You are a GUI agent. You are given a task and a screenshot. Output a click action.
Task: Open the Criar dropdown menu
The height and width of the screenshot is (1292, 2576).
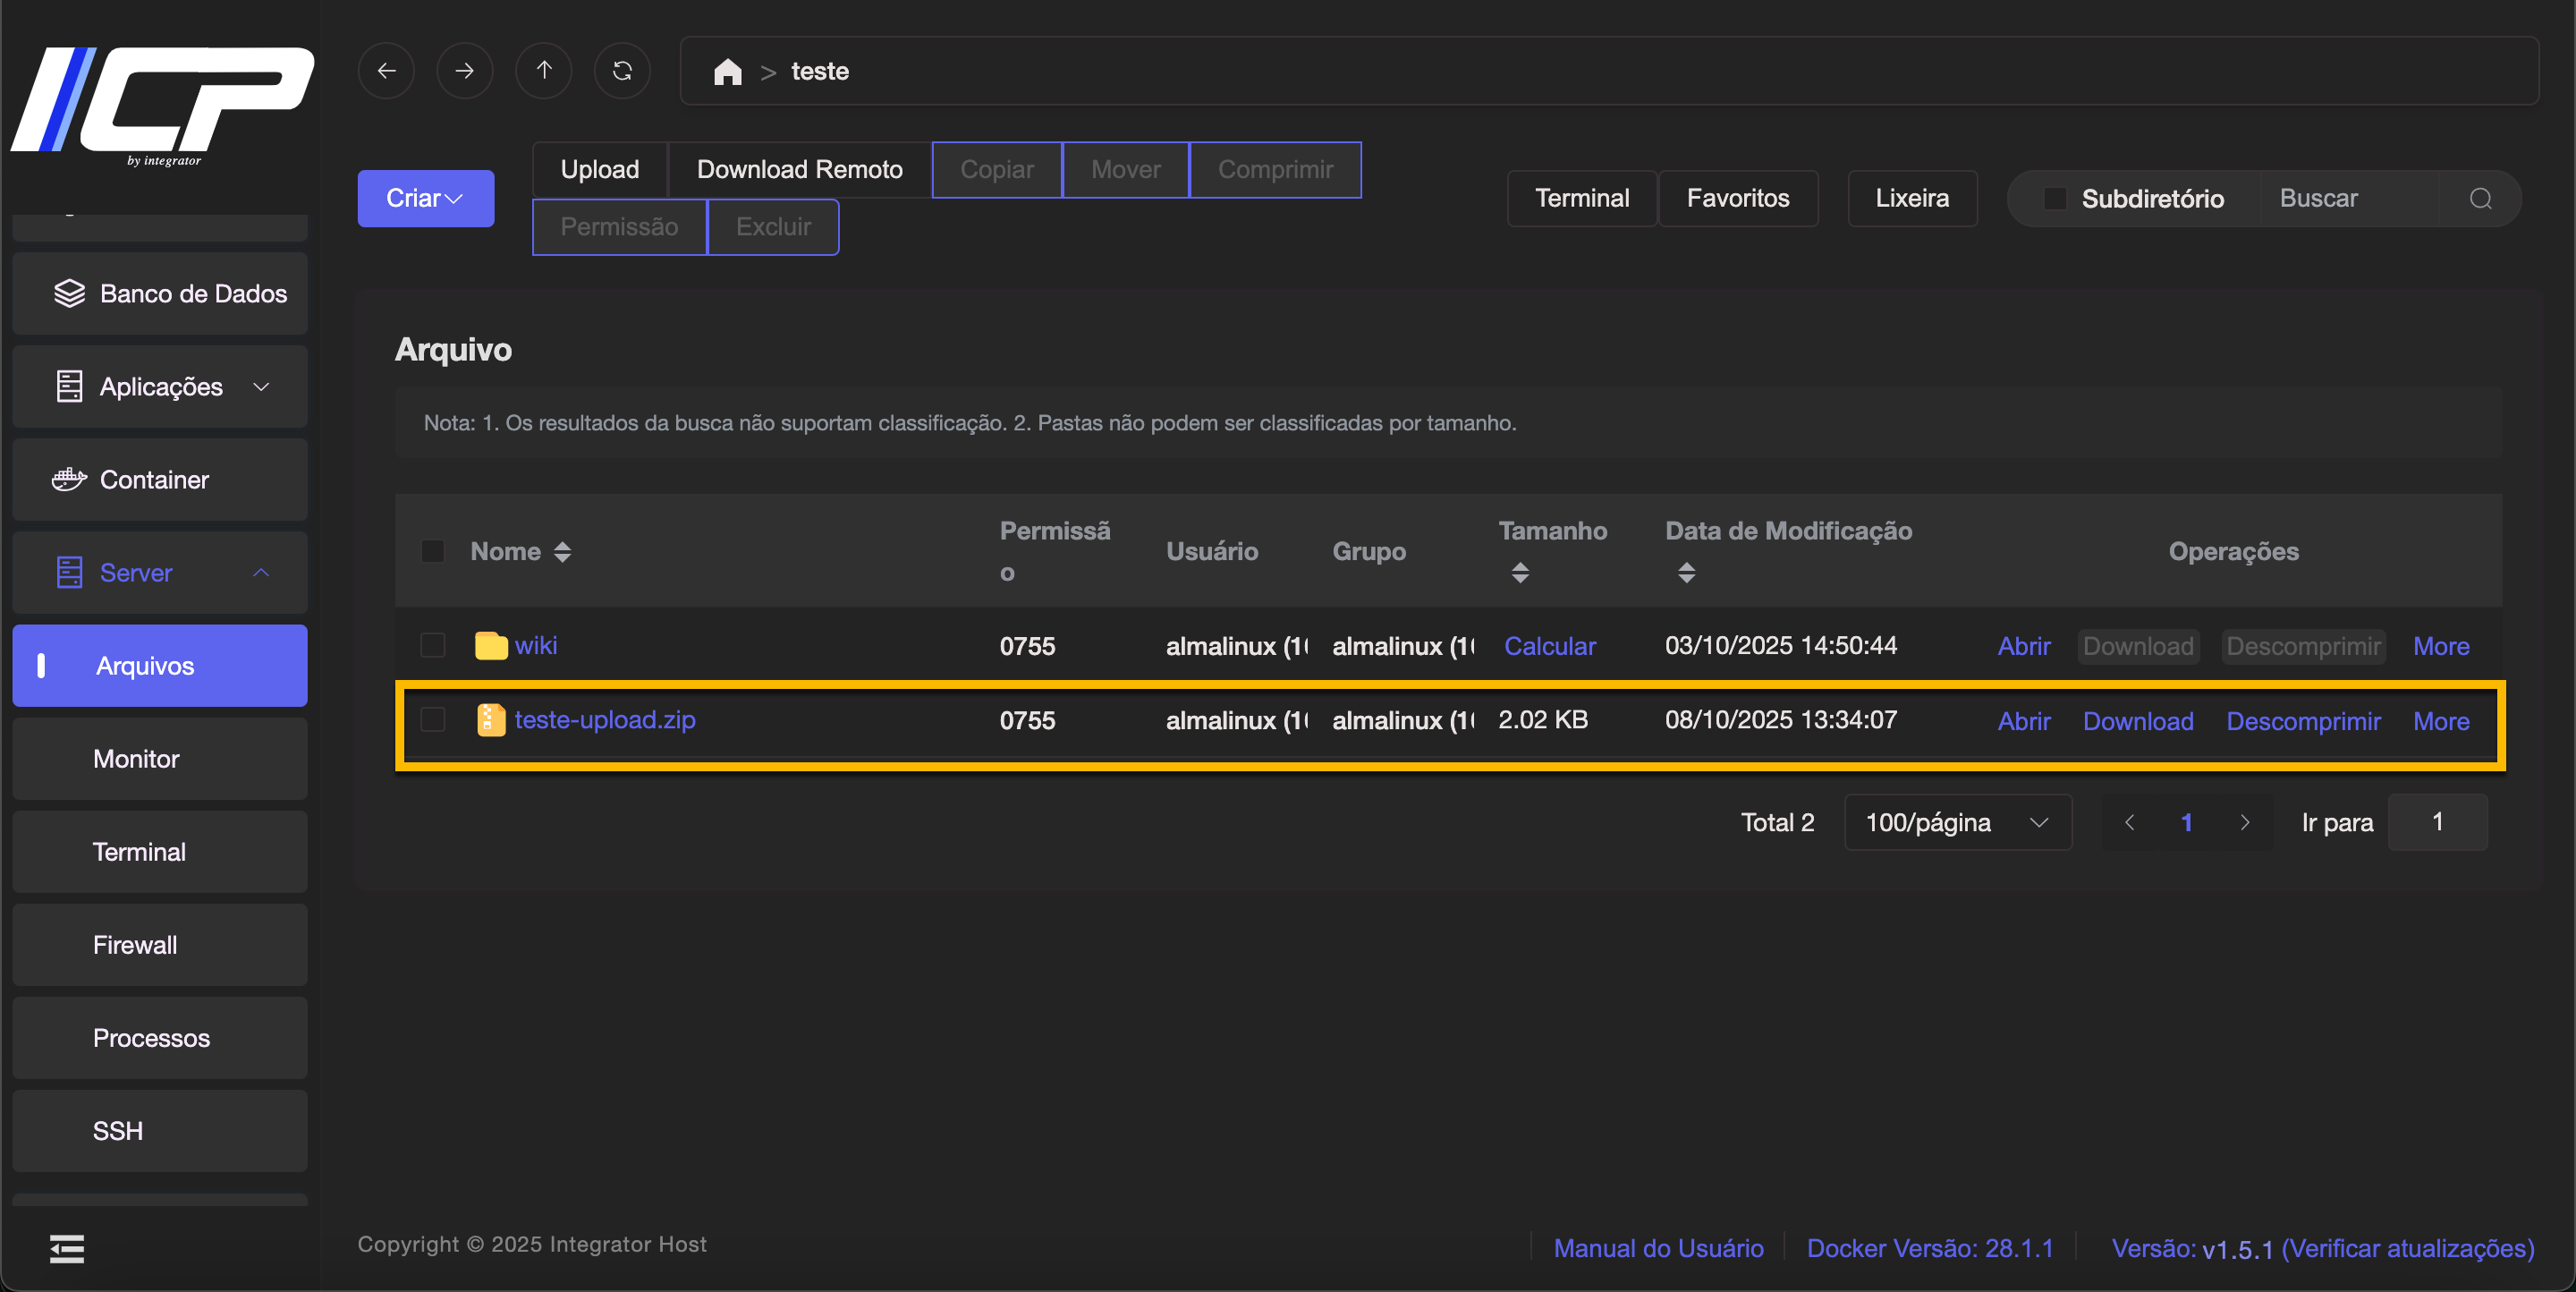click(425, 199)
